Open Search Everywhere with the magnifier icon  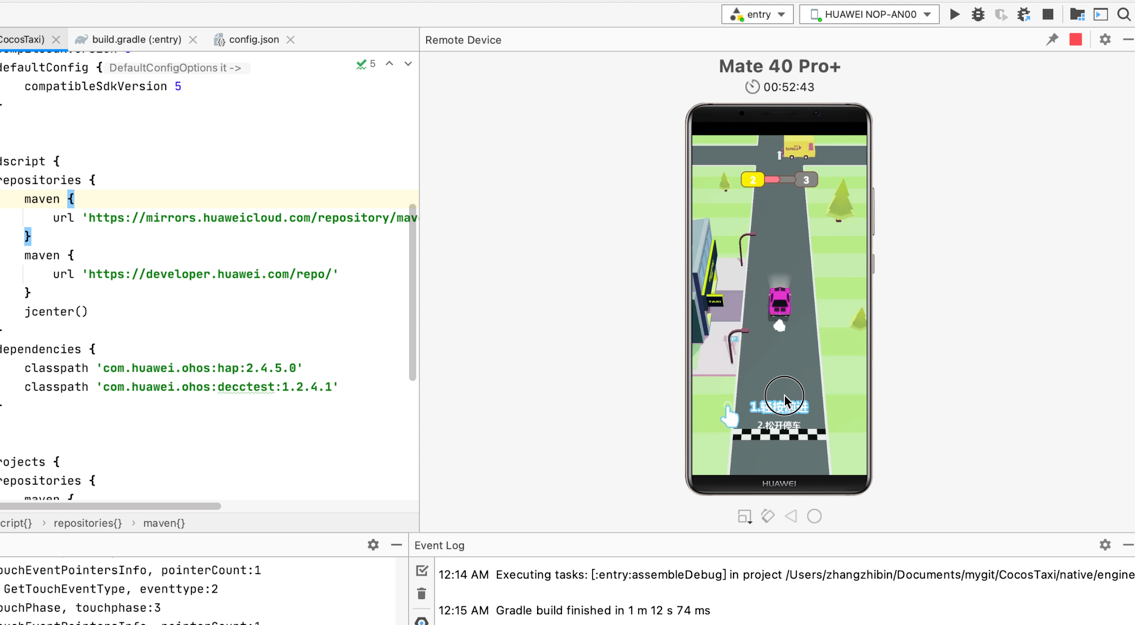pos(1125,15)
